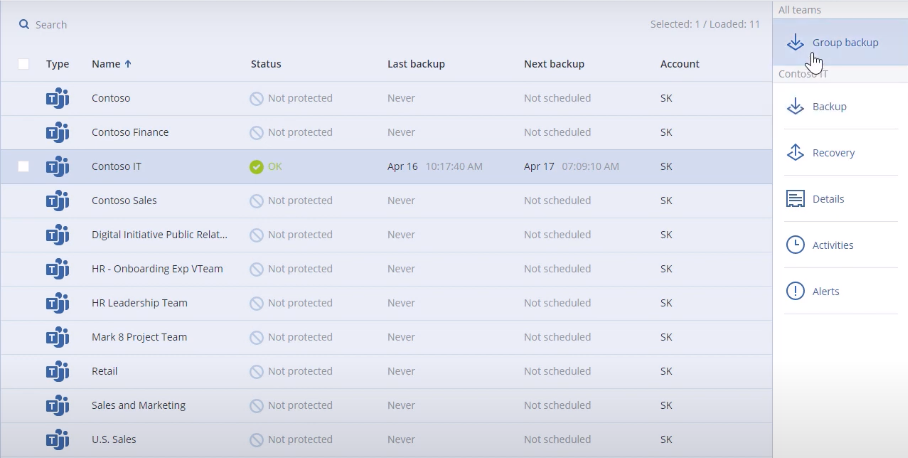
Task: Select the Contoso Sales team name
Action: 124,201
